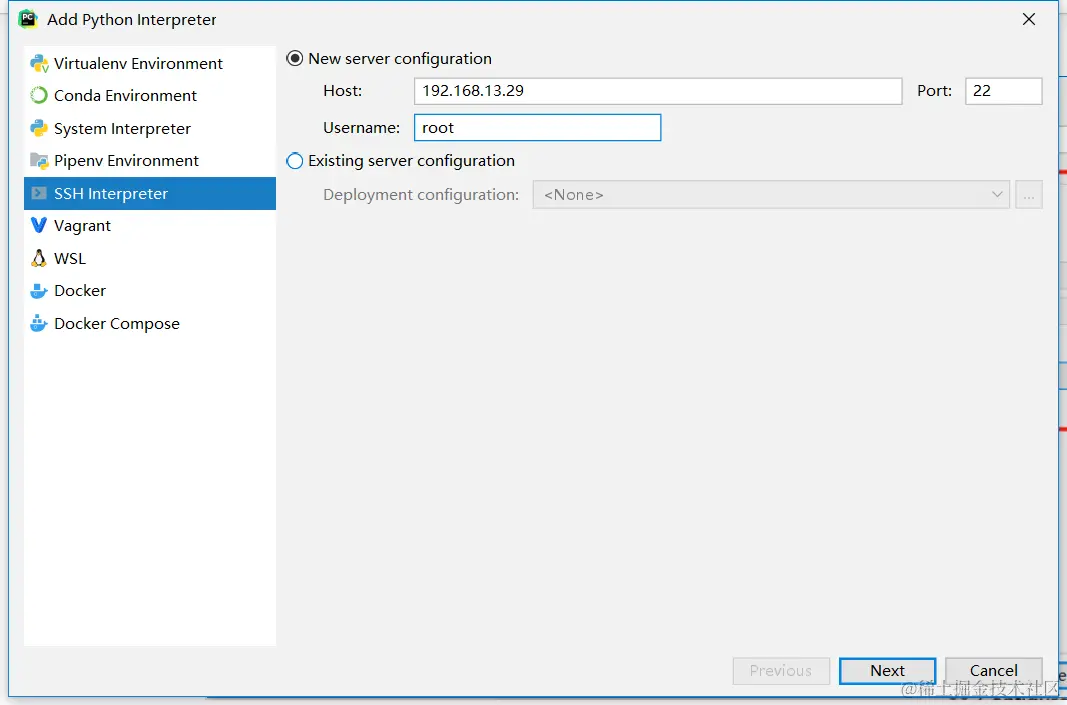Click the Next button
The width and height of the screenshot is (1067, 705).
point(887,670)
